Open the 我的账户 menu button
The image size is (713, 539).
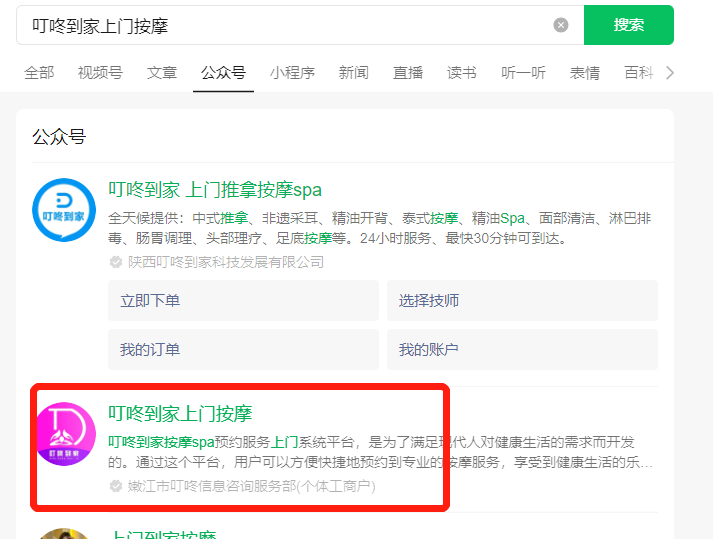tap(522, 349)
